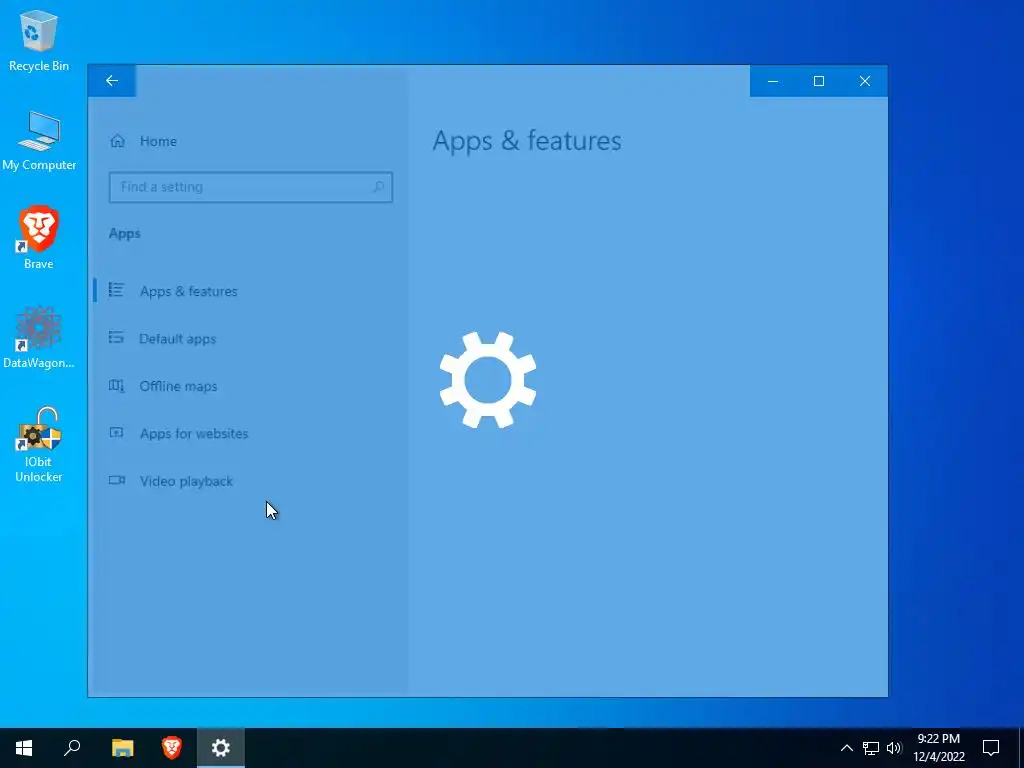Image resolution: width=1024 pixels, height=768 pixels.
Task: Open Brave browser from taskbar
Action: (x=172, y=748)
